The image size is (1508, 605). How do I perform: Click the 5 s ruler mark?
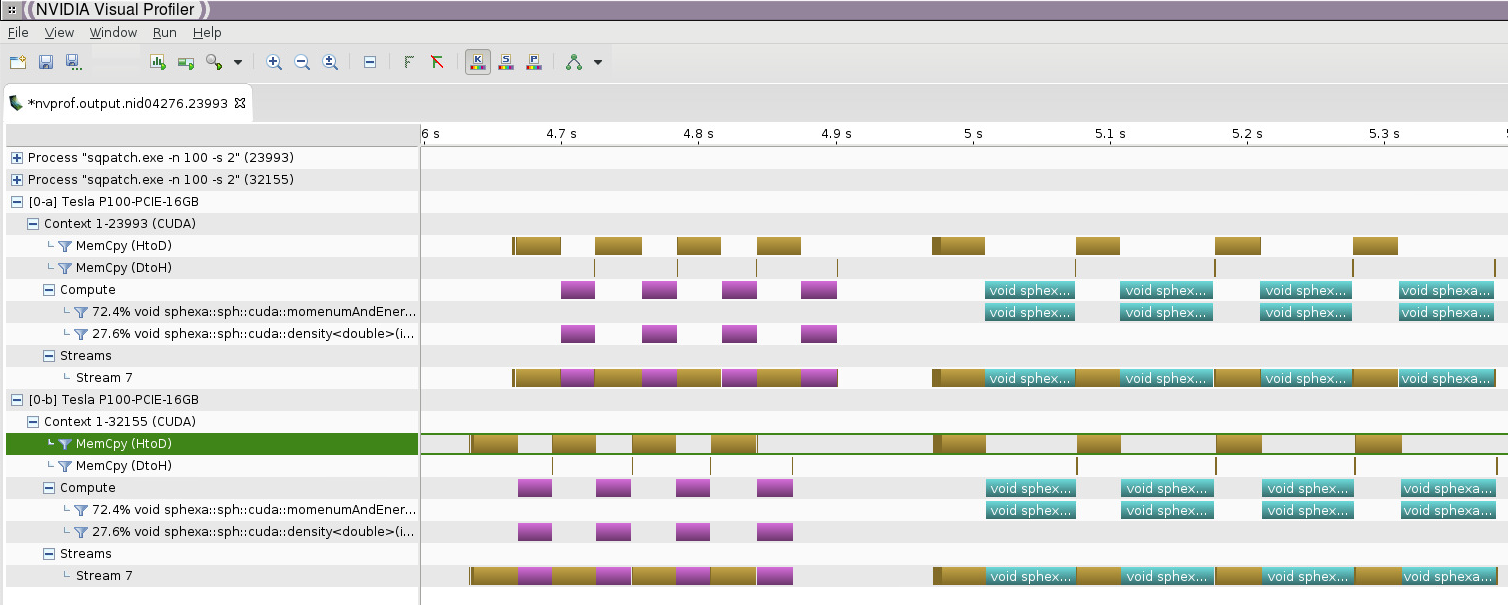pos(973,133)
